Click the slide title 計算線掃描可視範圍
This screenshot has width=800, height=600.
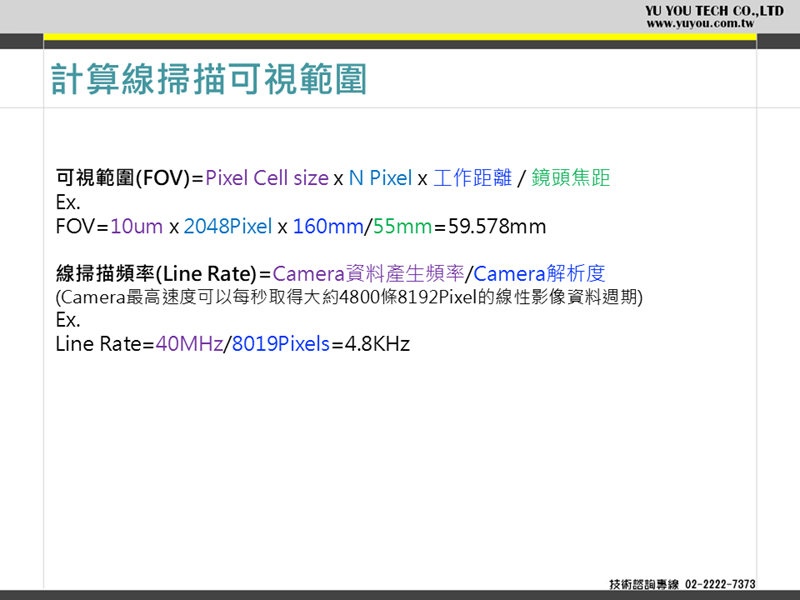click(x=209, y=79)
